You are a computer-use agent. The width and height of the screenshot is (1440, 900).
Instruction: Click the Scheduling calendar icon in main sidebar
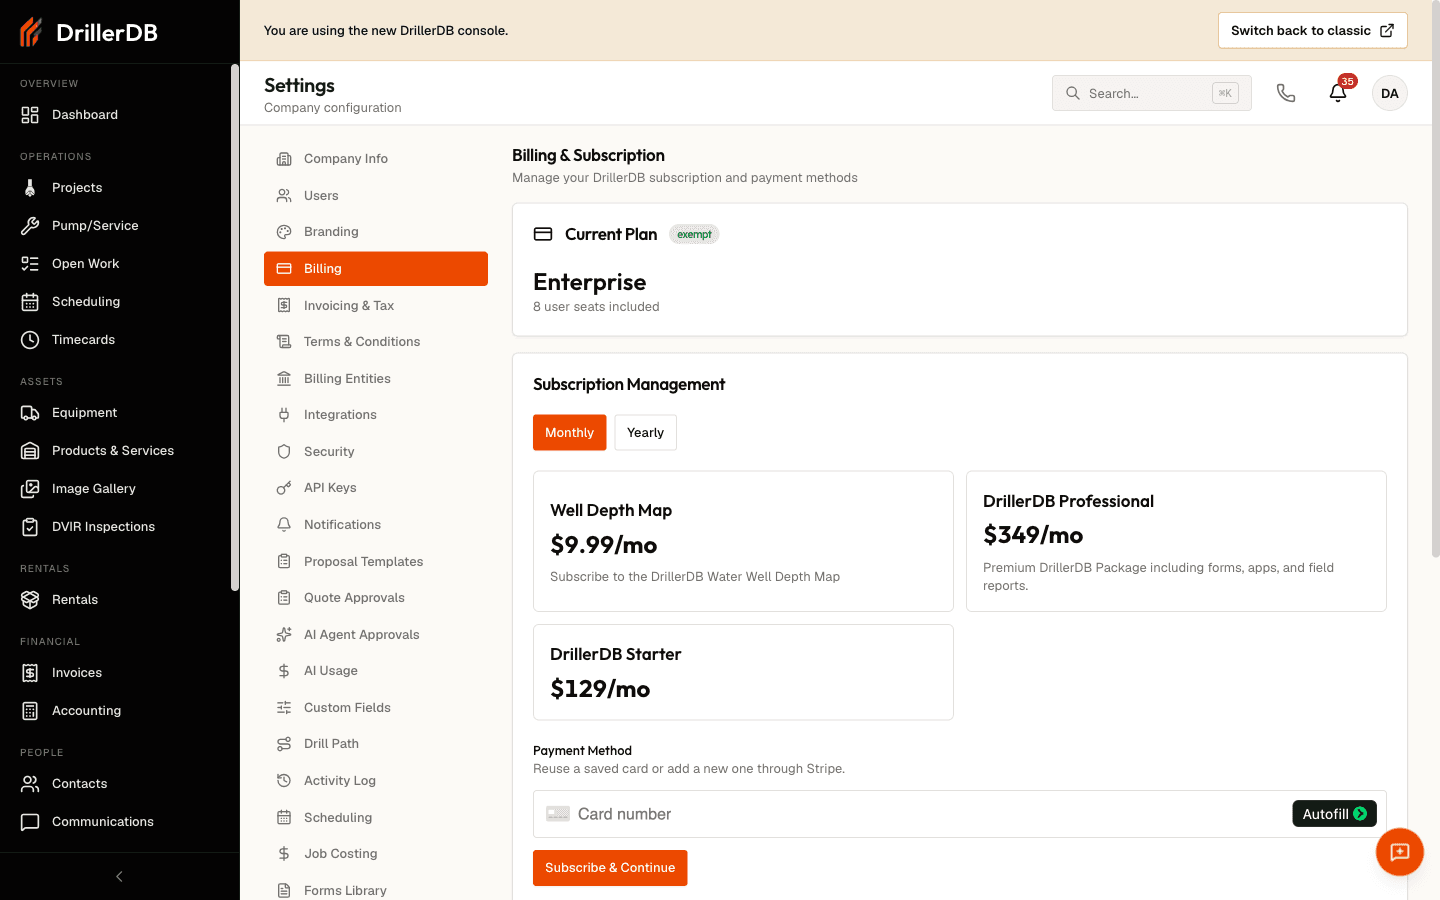30,302
